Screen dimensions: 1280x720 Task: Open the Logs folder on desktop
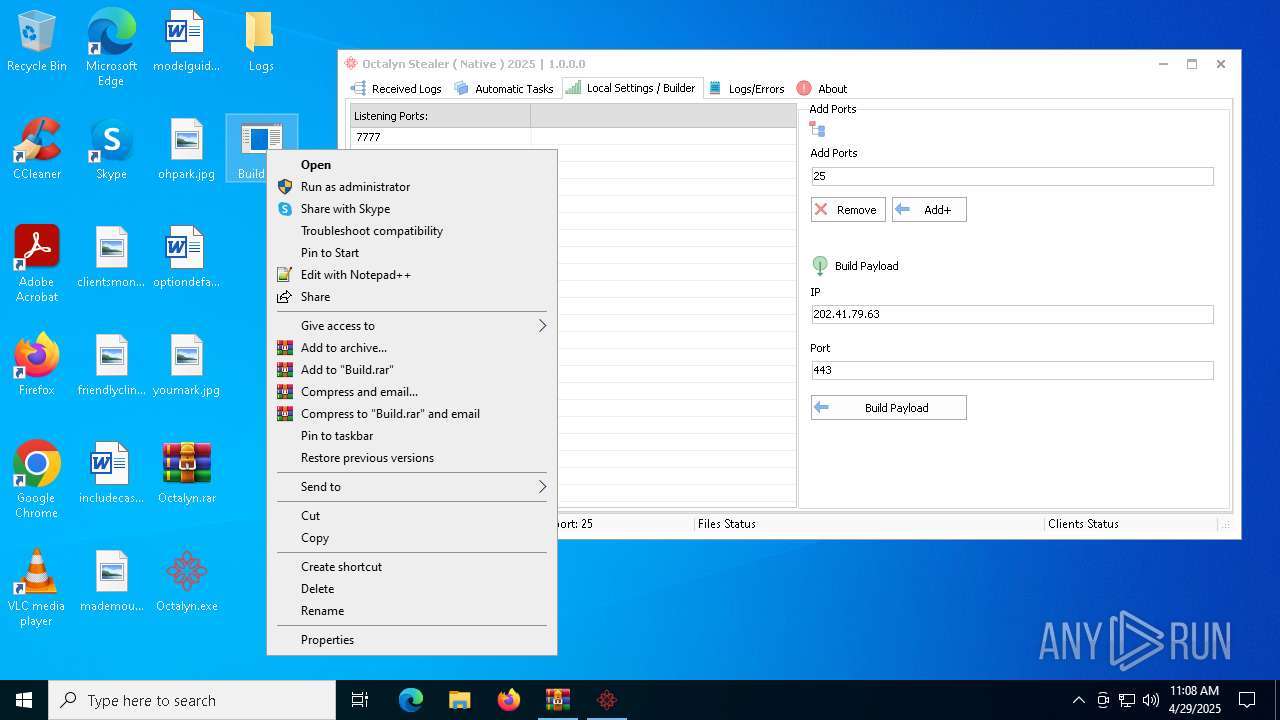261,42
